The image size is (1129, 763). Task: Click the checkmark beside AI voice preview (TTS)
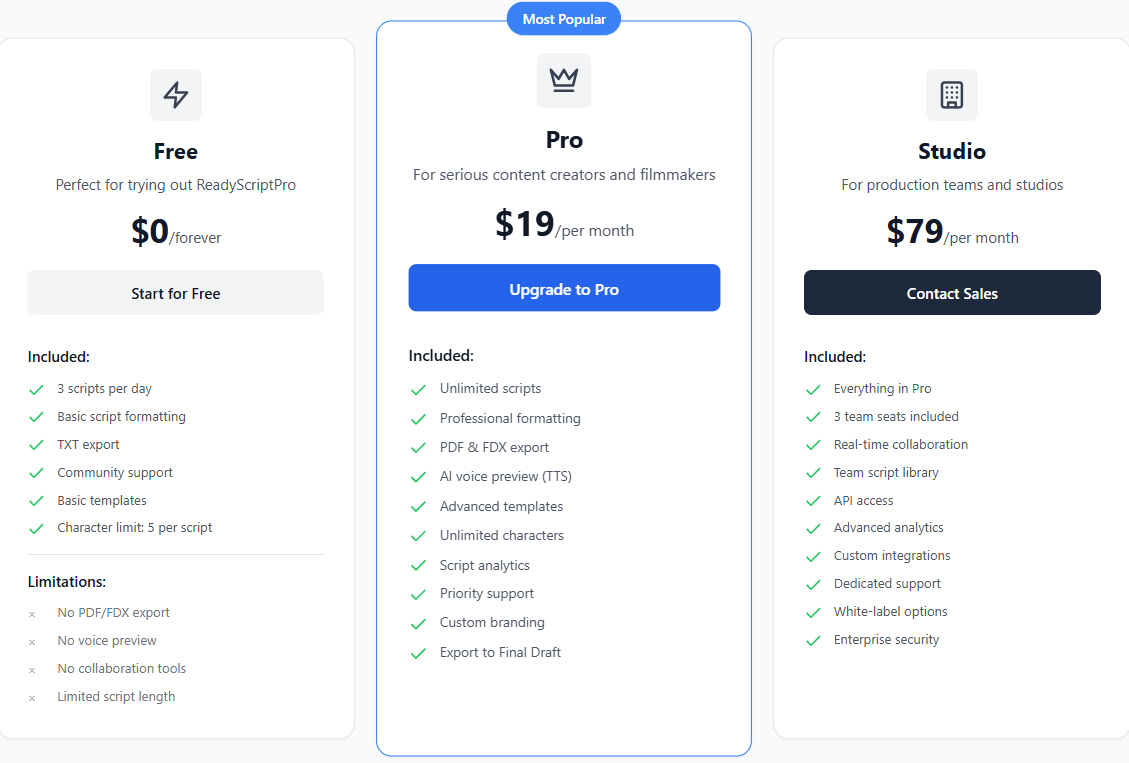(418, 477)
